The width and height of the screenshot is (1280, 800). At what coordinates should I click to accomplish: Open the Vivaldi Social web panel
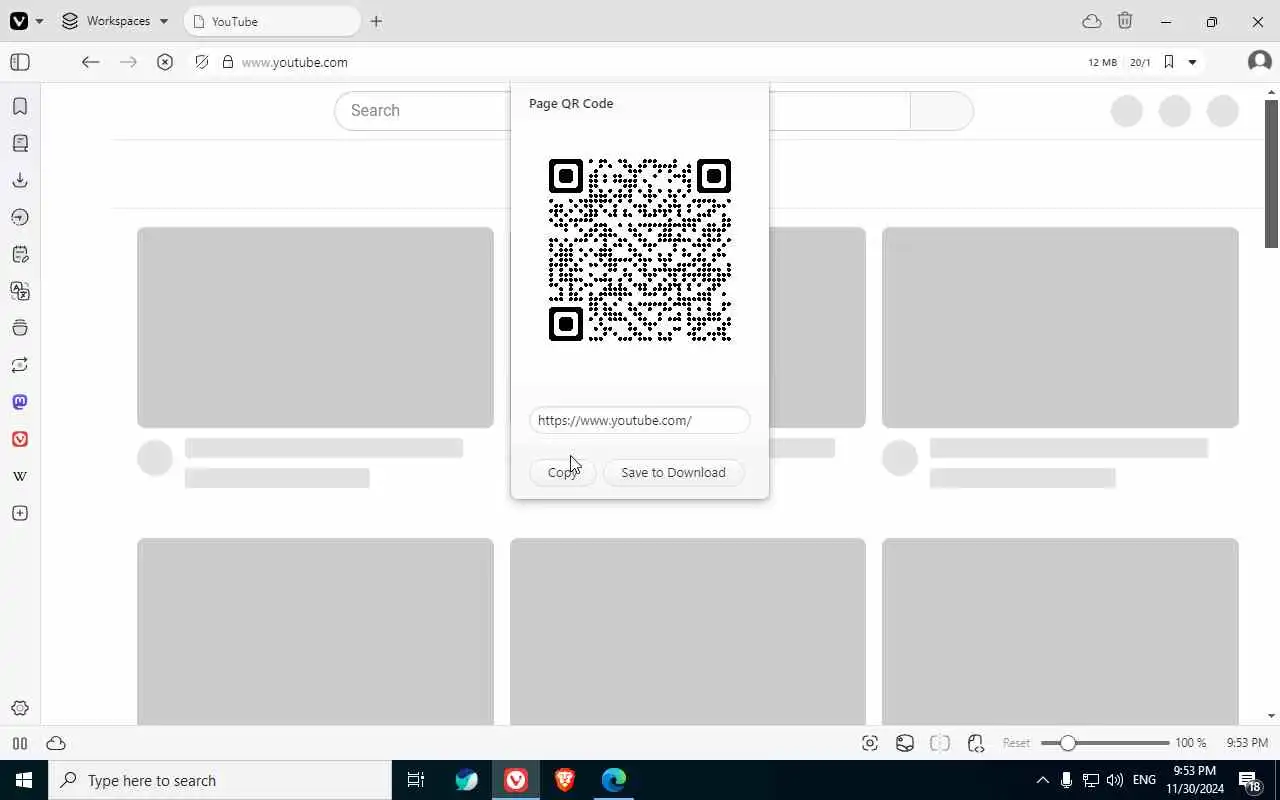[19, 439]
